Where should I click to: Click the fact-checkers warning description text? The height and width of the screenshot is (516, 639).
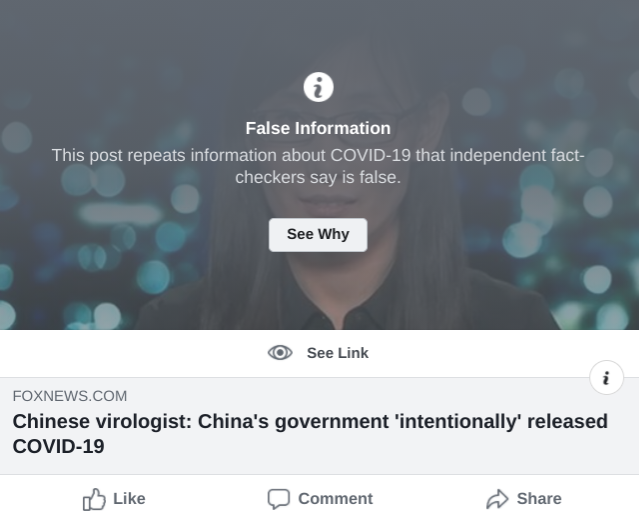(318, 166)
